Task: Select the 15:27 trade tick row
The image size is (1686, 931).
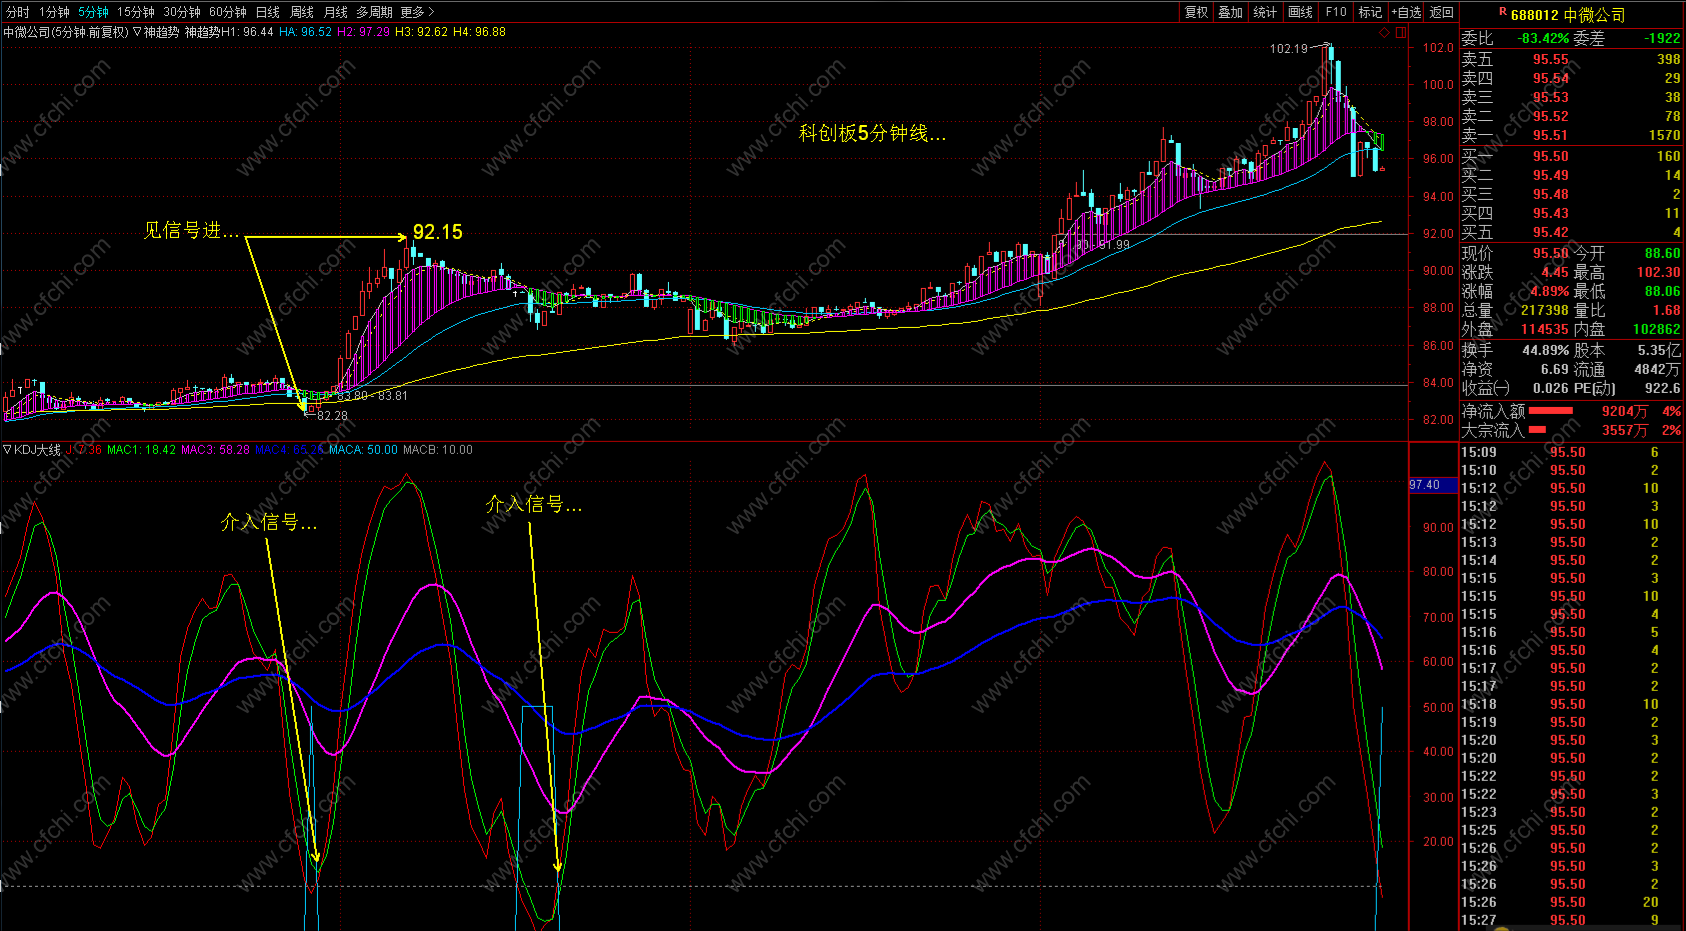Action: coord(1571,921)
